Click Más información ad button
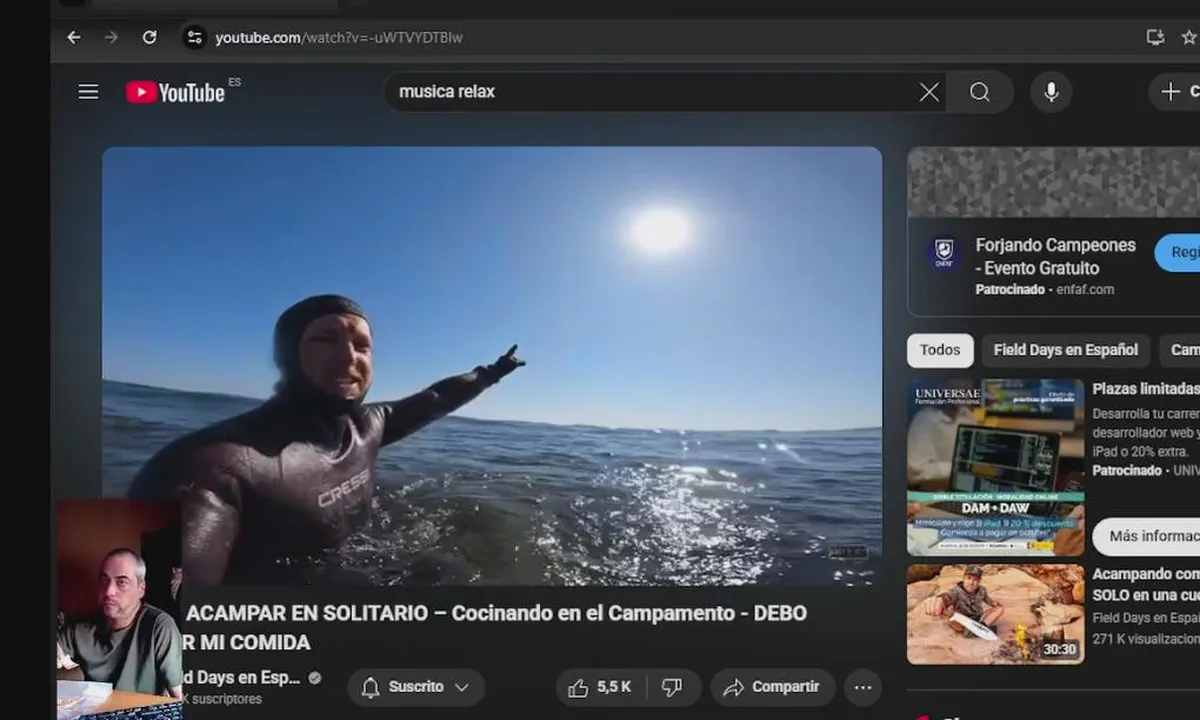 [1146, 536]
